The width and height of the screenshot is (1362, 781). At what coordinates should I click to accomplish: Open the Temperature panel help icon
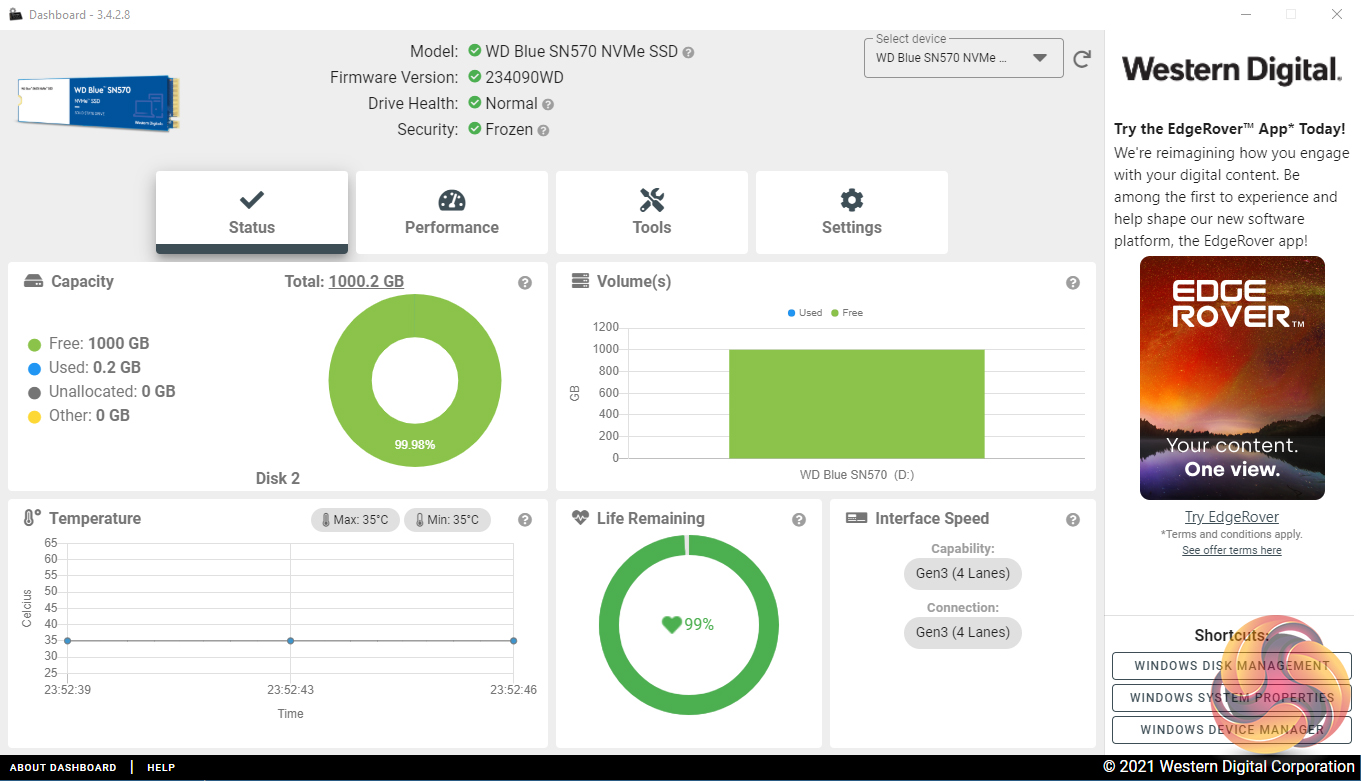525,520
